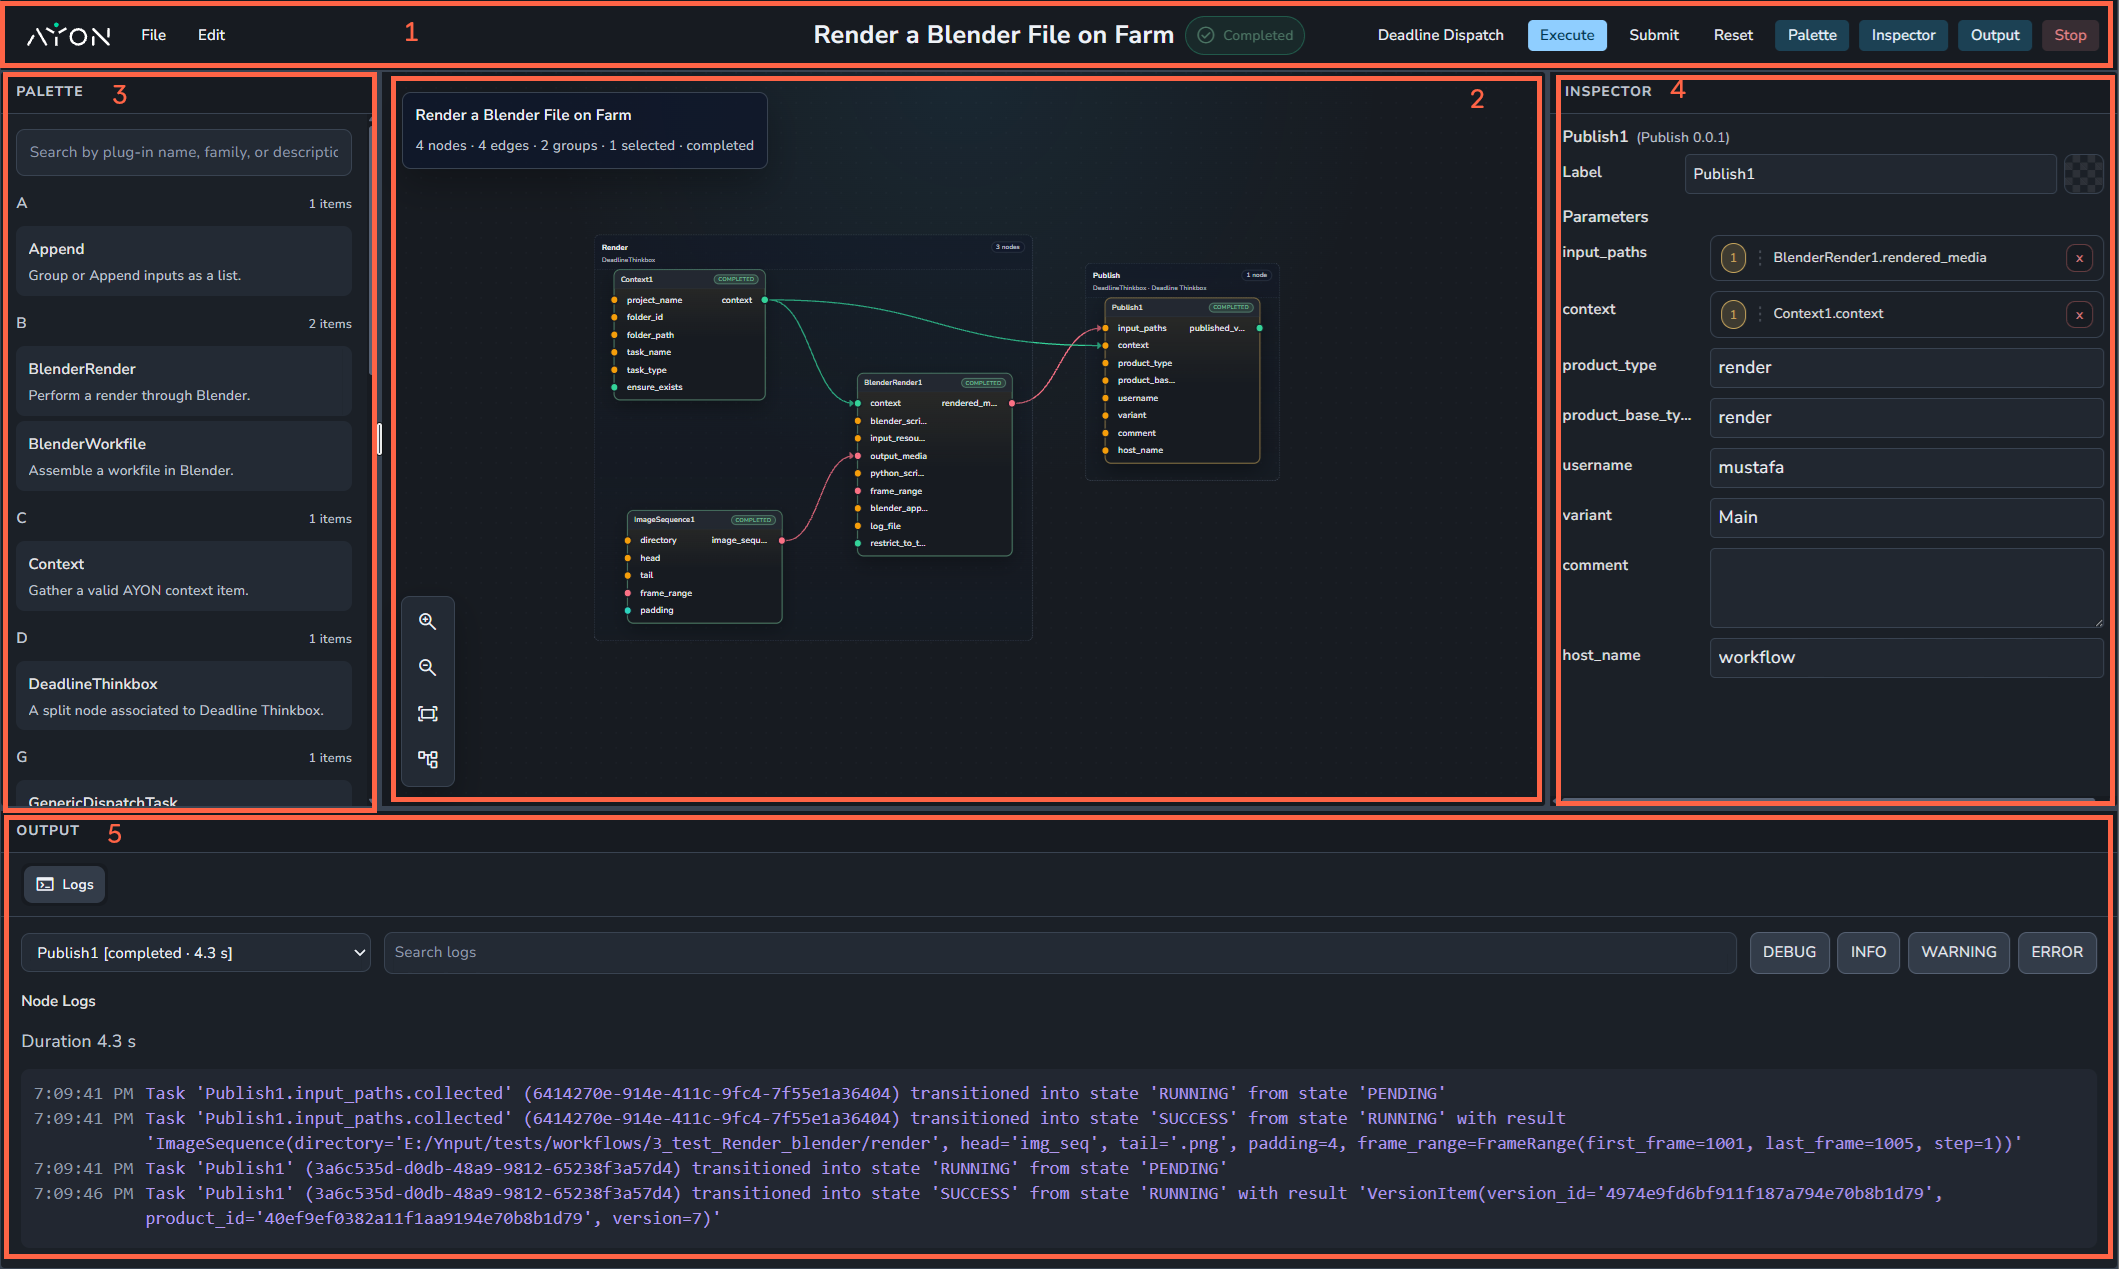Click the restrict_to_t port on BlenderRender1
Screen dimensions: 2119x1269
(858, 543)
